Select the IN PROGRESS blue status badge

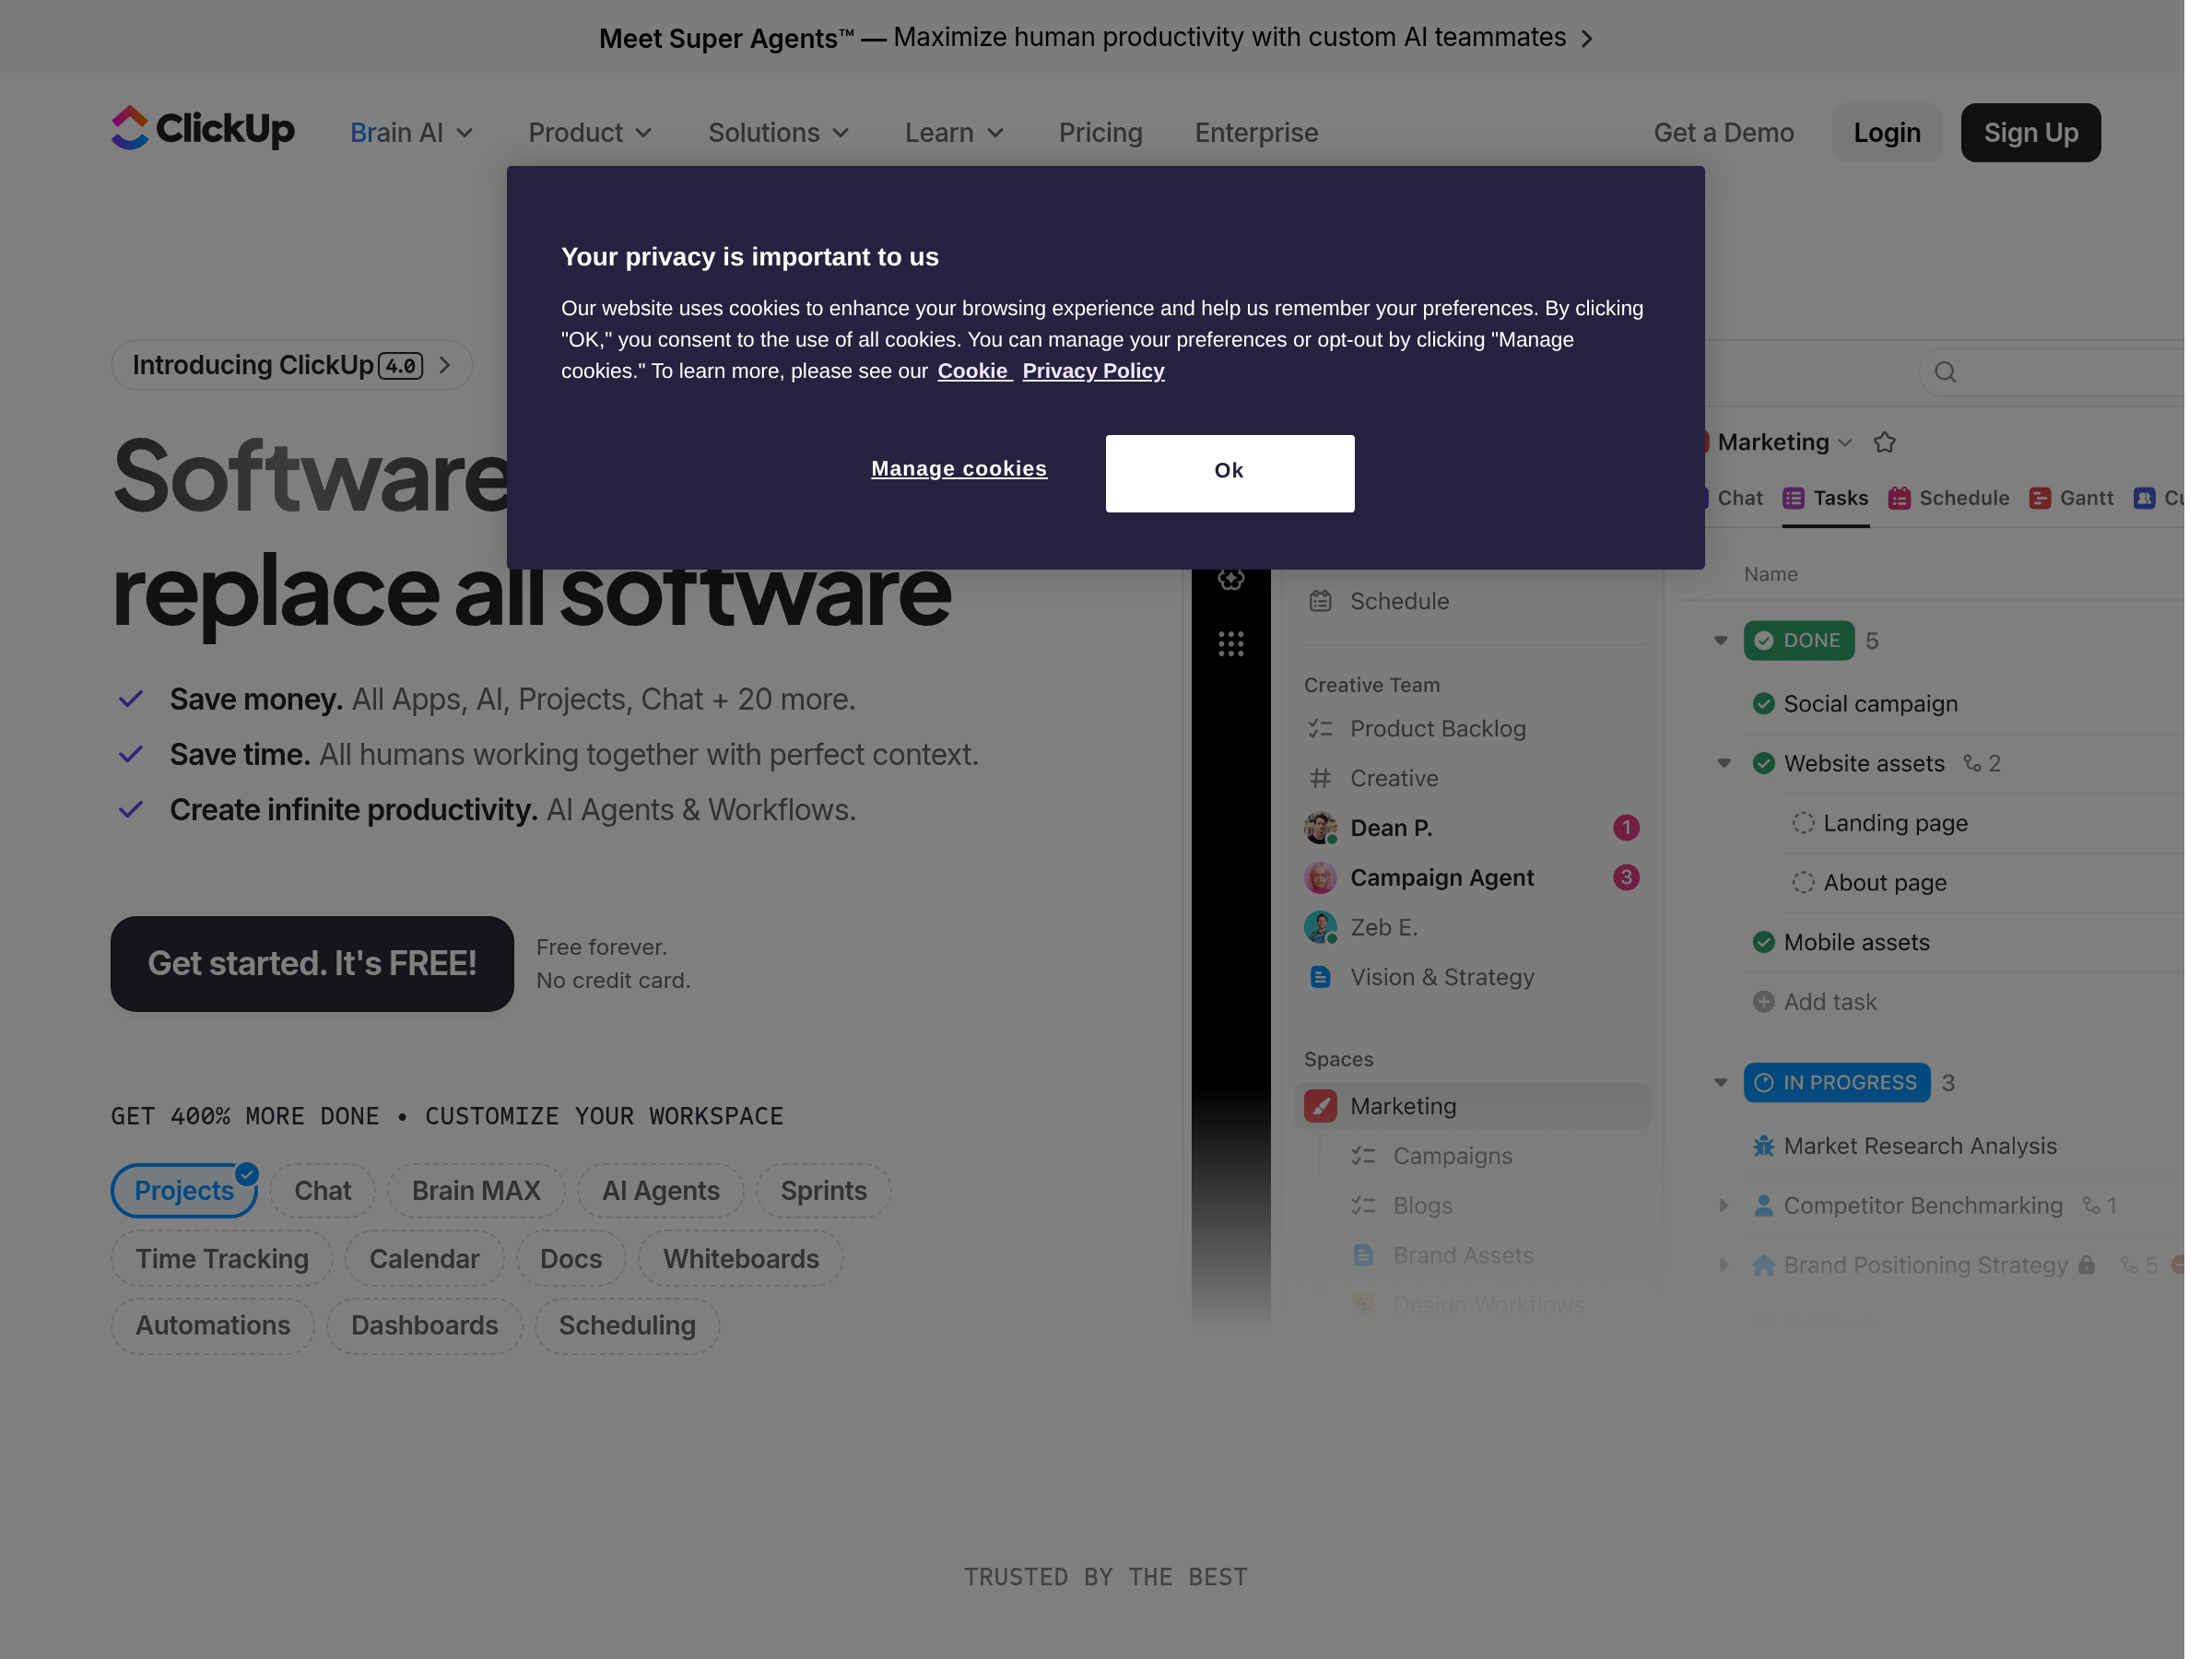(1836, 1083)
